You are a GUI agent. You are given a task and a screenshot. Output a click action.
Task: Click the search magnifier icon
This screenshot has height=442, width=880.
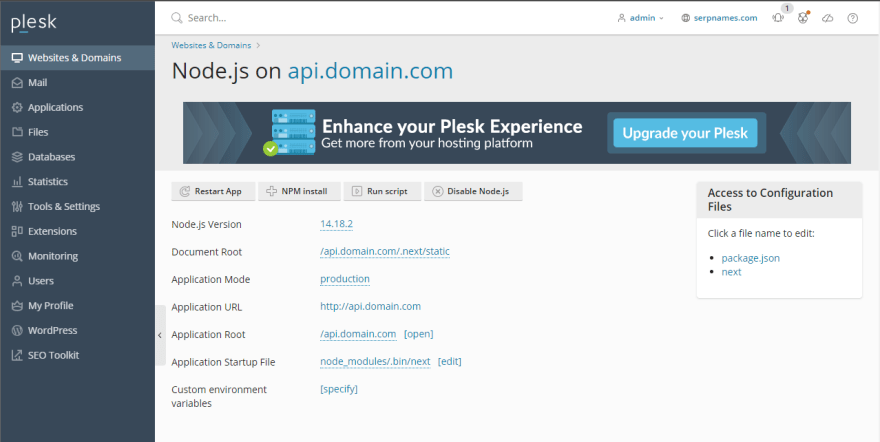[177, 18]
